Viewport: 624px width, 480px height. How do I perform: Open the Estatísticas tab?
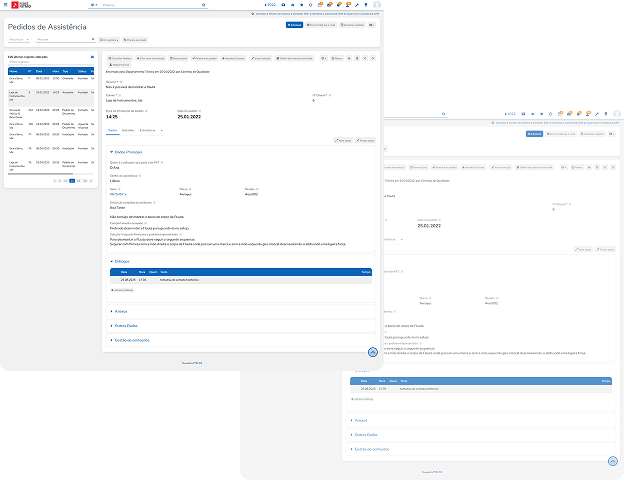[147, 130]
